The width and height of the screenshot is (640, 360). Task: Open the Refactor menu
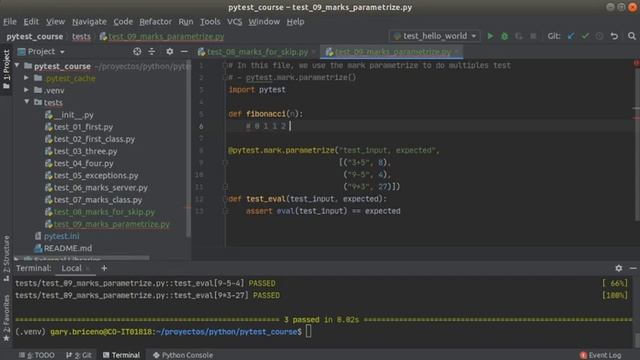click(155, 22)
